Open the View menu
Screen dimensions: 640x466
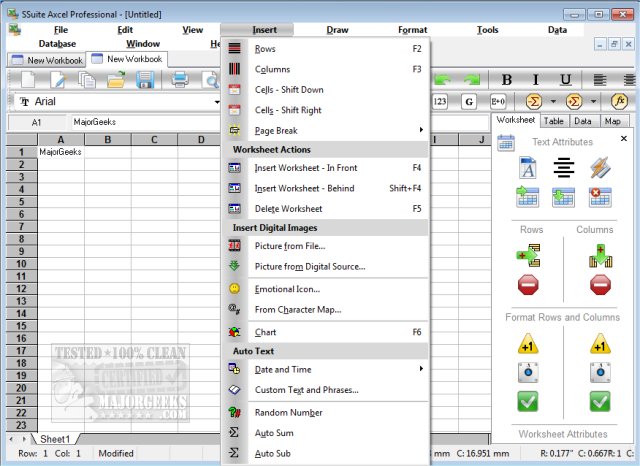tap(193, 30)
